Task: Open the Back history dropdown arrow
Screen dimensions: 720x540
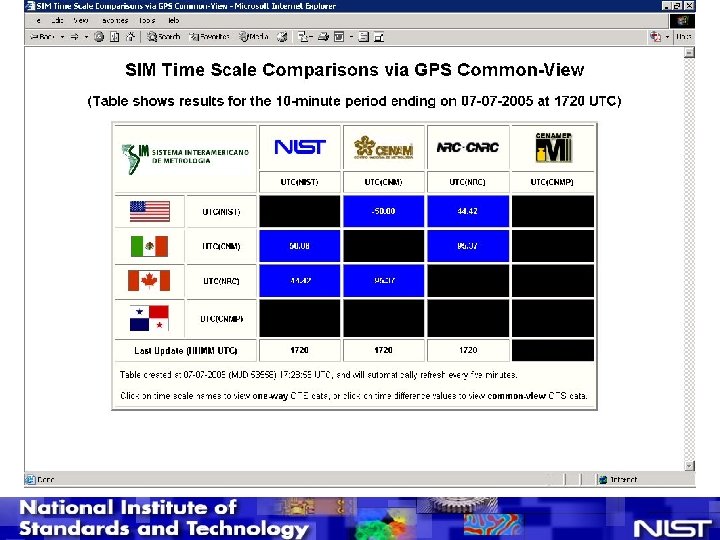Action: 62,37
